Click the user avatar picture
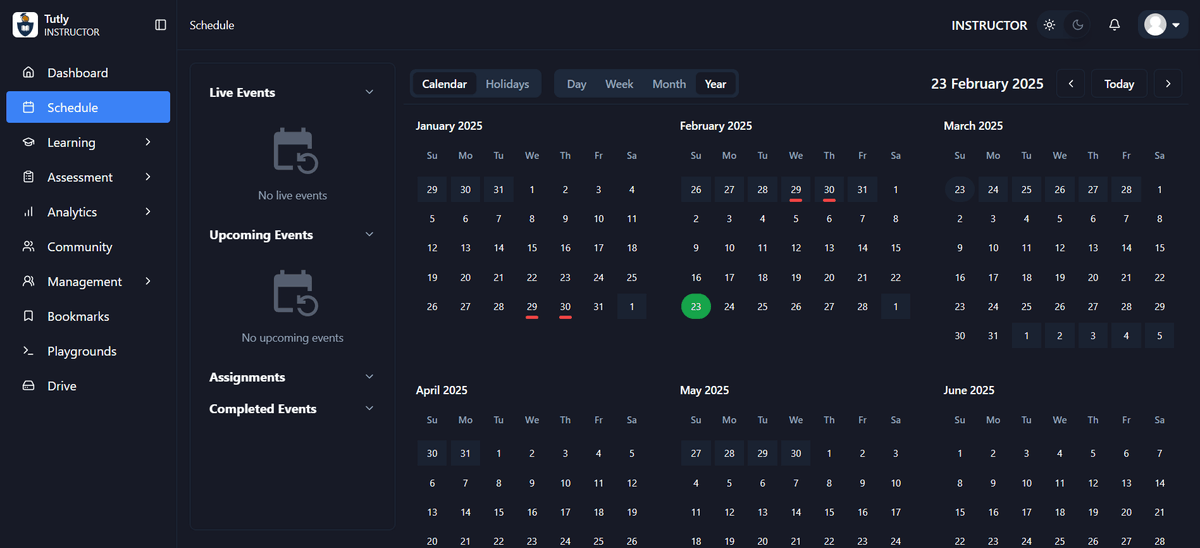 tap(1155, 25)
